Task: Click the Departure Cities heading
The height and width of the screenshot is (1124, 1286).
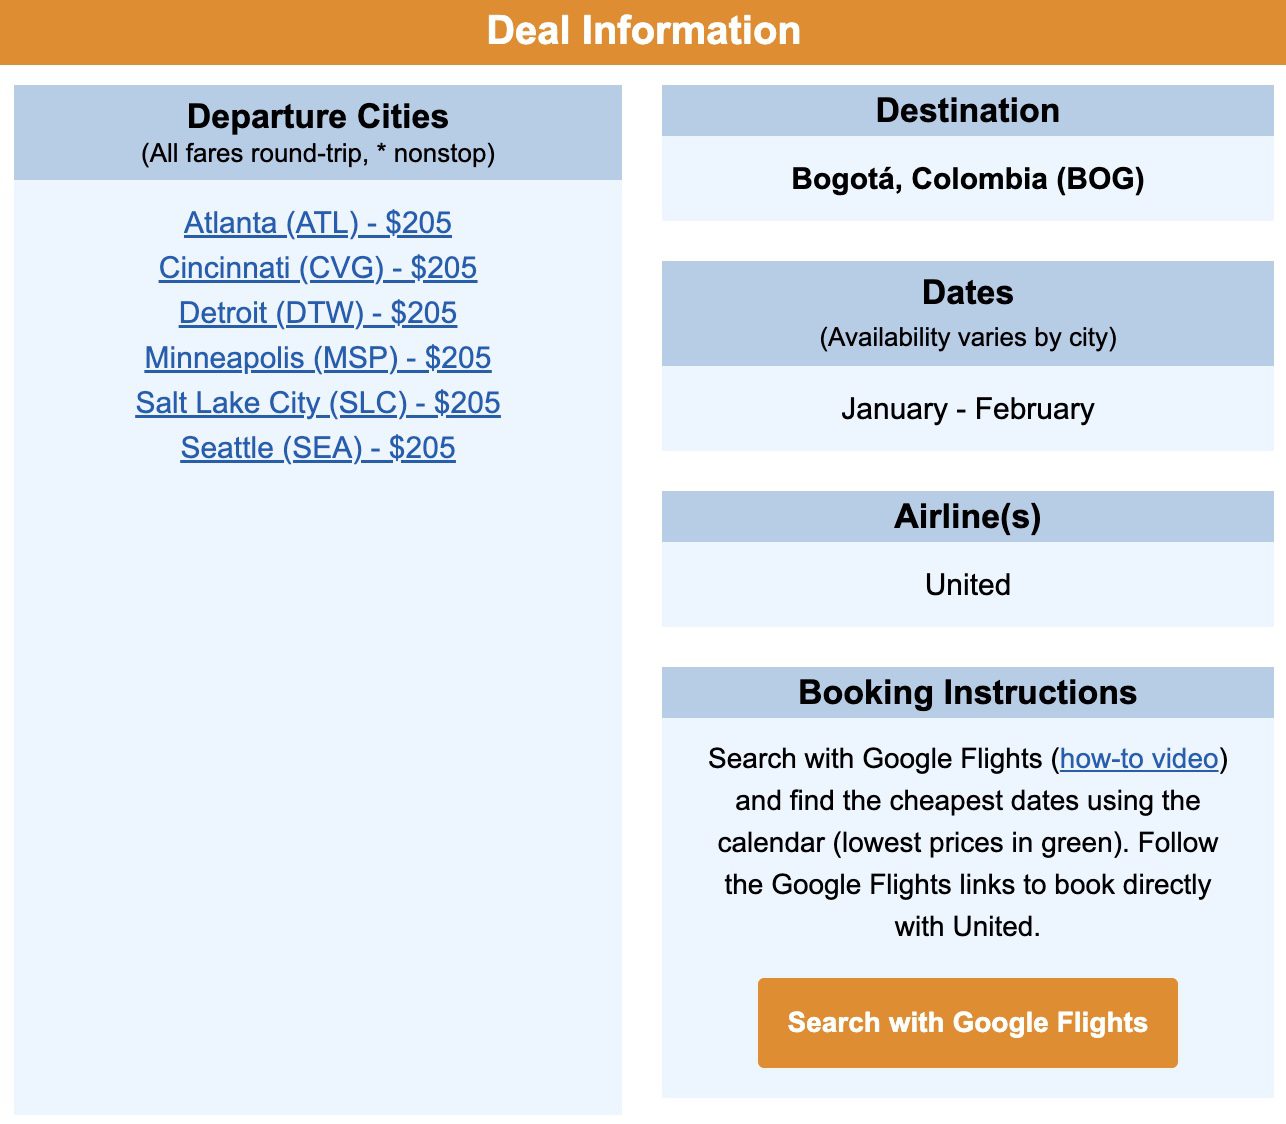Action: click(317, 116)
